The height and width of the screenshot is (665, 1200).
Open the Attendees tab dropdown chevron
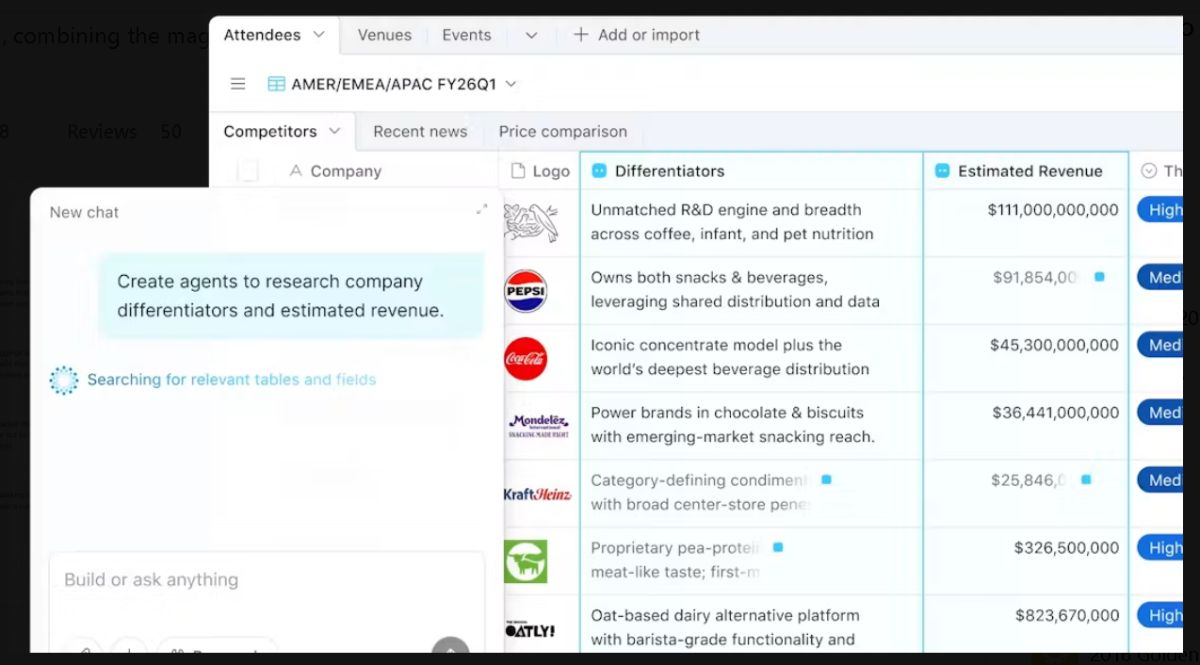(319, 35)
